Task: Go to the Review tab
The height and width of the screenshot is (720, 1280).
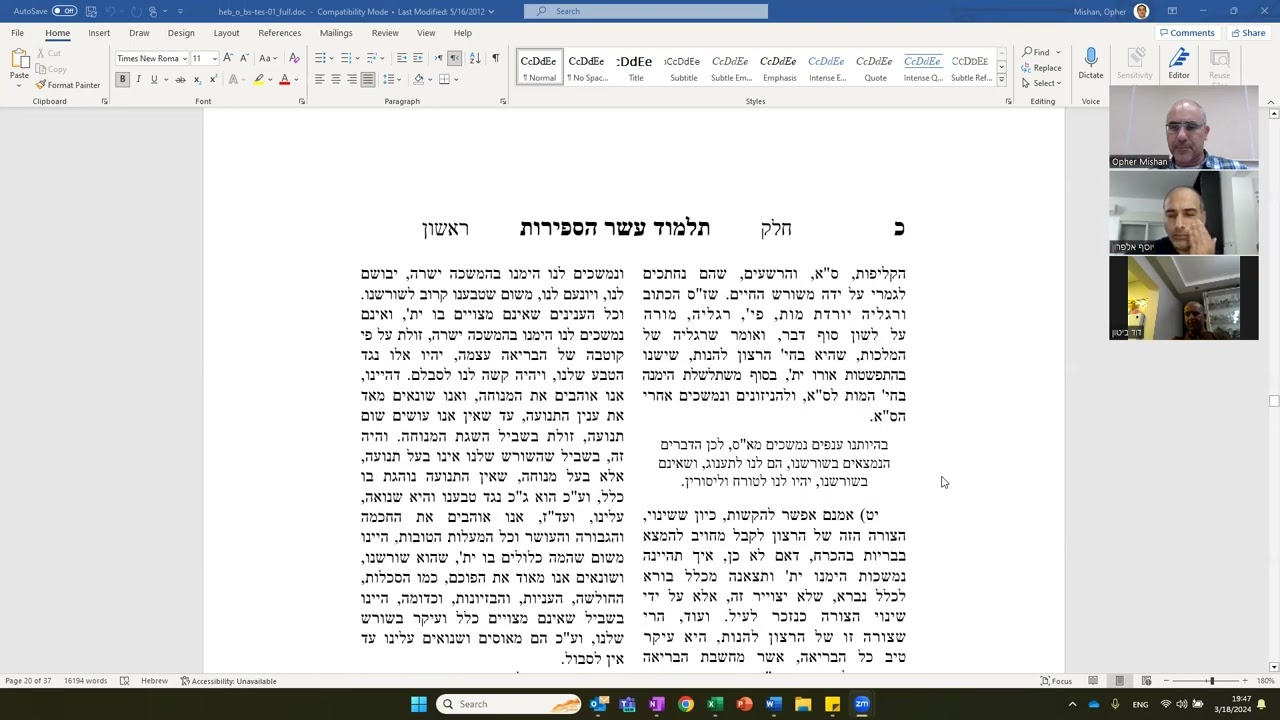Action: [x=385, y=33]
